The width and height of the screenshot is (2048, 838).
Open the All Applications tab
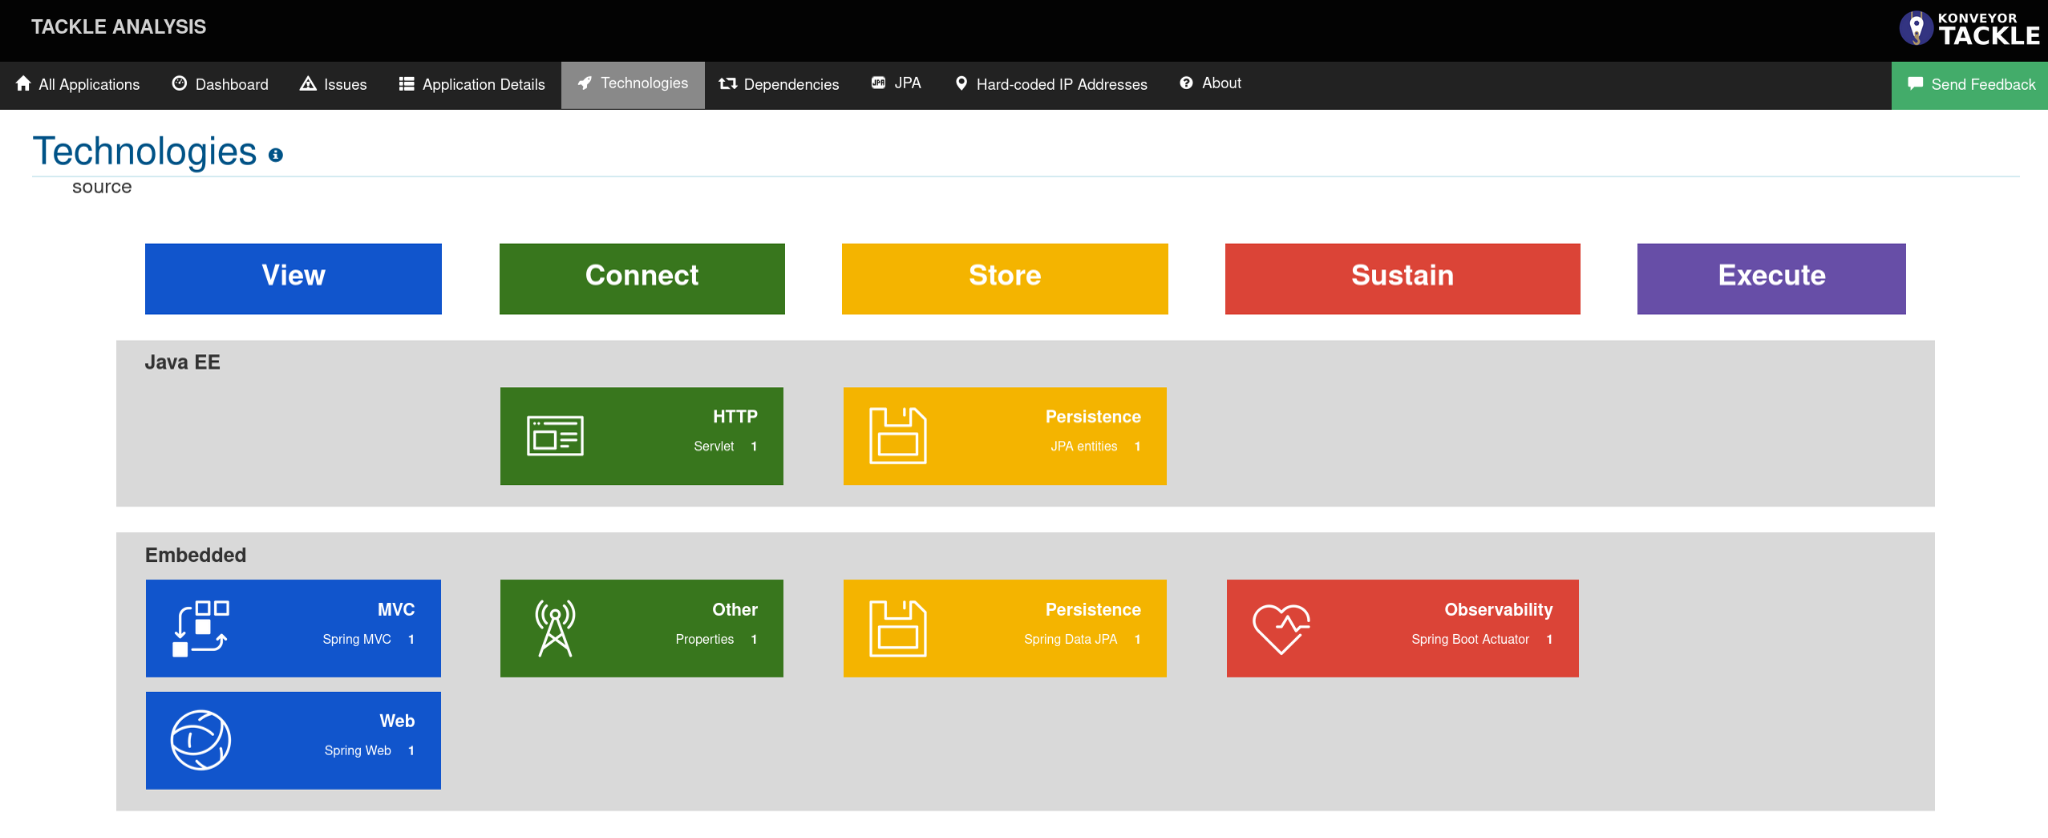78,85
